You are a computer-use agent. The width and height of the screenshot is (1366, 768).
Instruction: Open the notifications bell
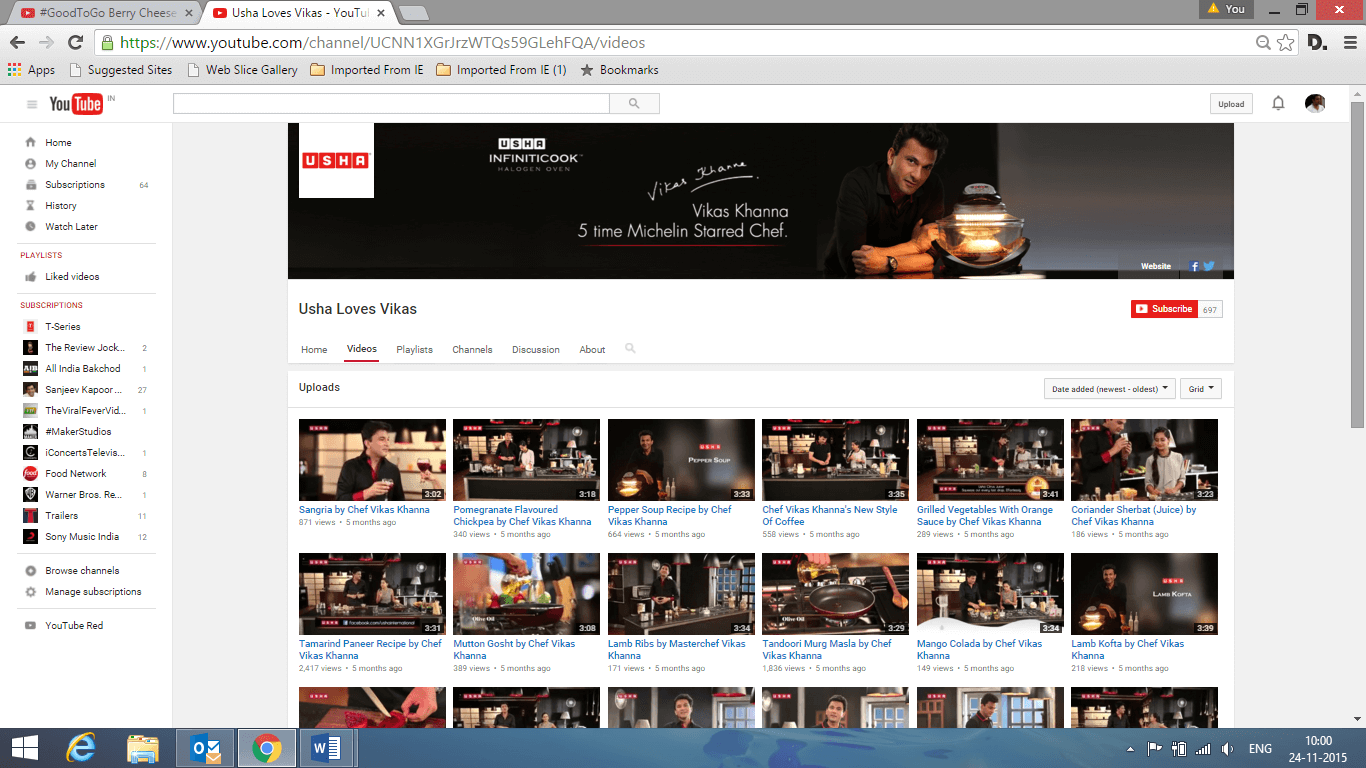[1278, 104]
